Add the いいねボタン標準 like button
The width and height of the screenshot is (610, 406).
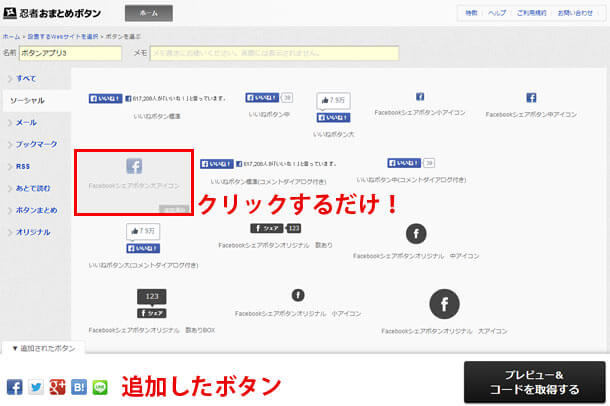[x=157, y=106]
